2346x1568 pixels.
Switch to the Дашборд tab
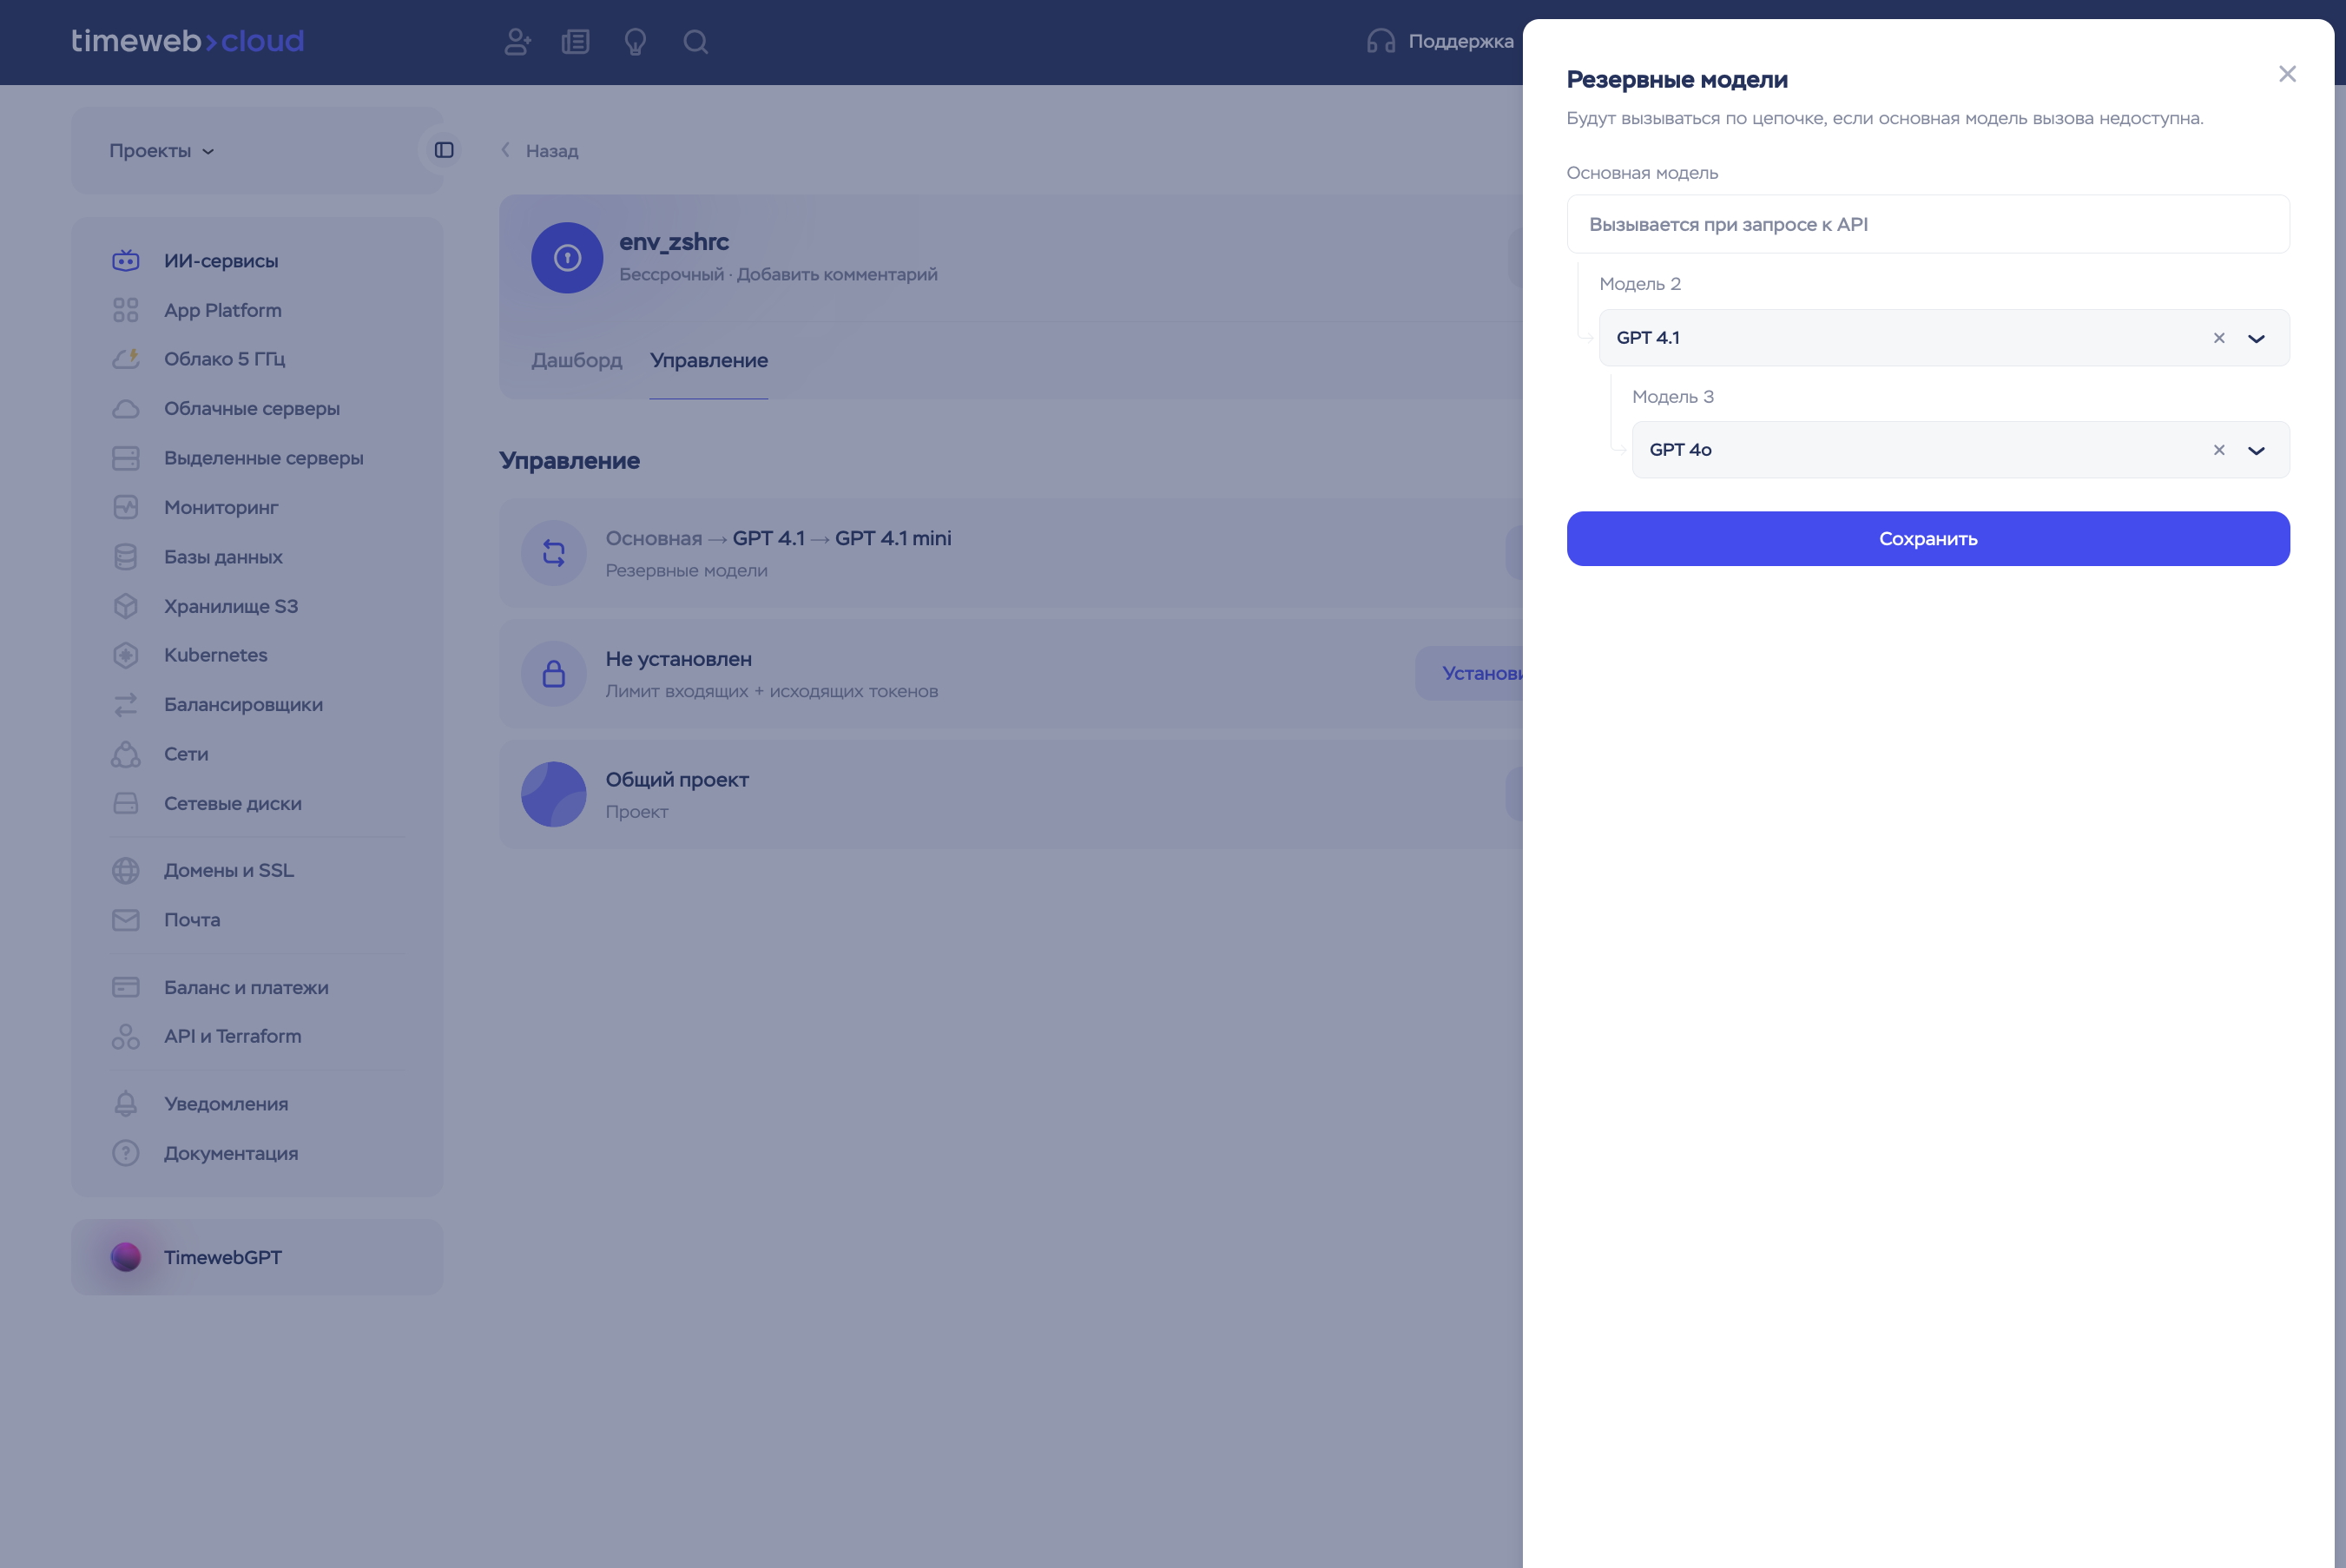click(x=577, y=360)
